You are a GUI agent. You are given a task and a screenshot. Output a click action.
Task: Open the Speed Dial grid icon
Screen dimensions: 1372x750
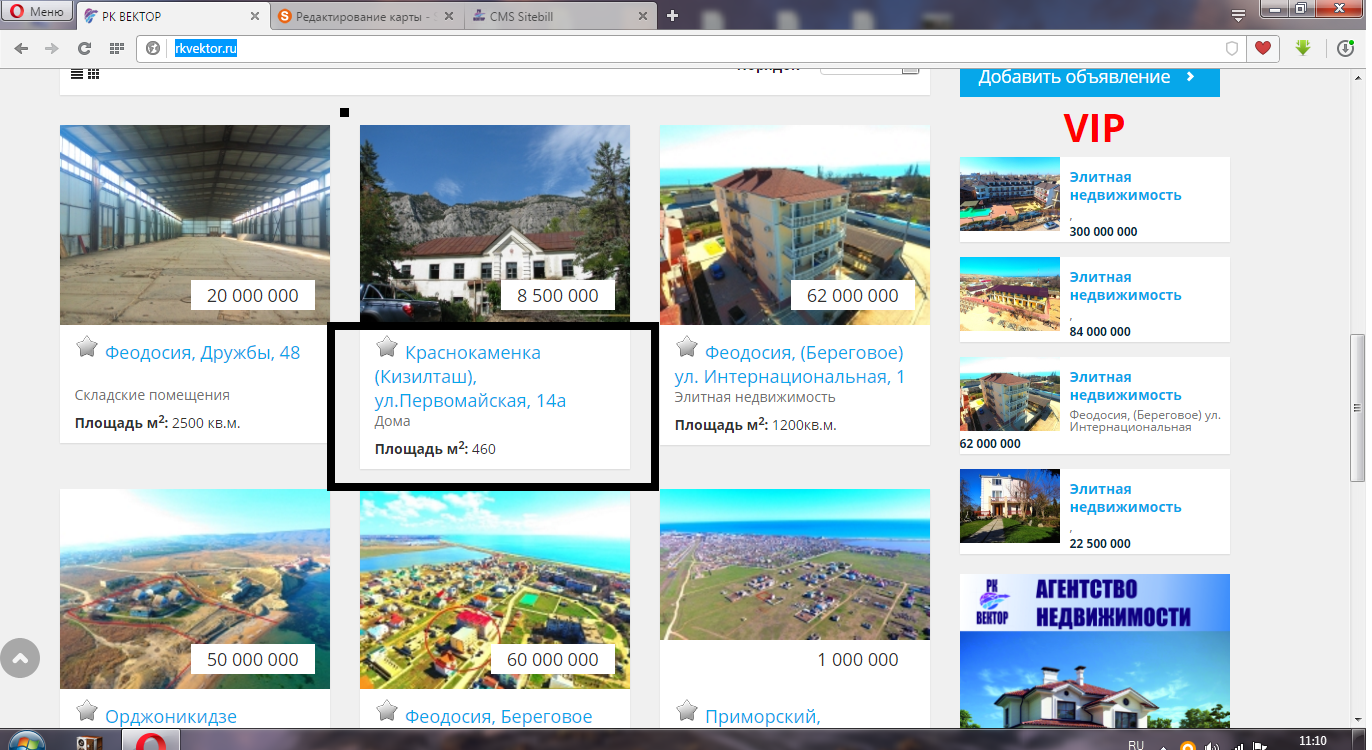[117, 48]
